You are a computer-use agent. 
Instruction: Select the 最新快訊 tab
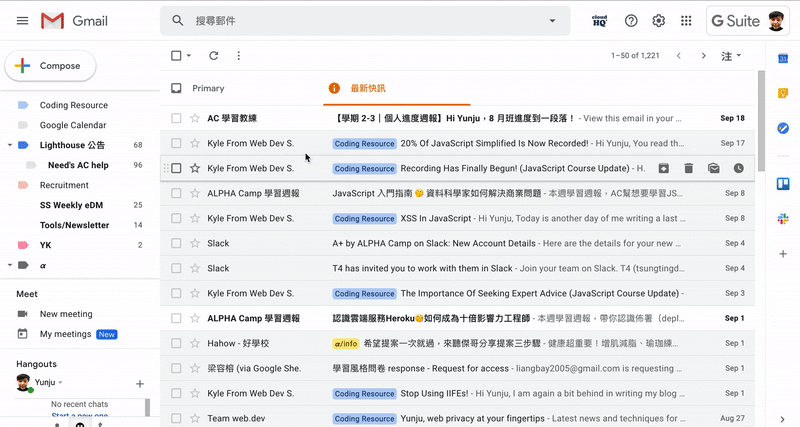coord(367,88)
